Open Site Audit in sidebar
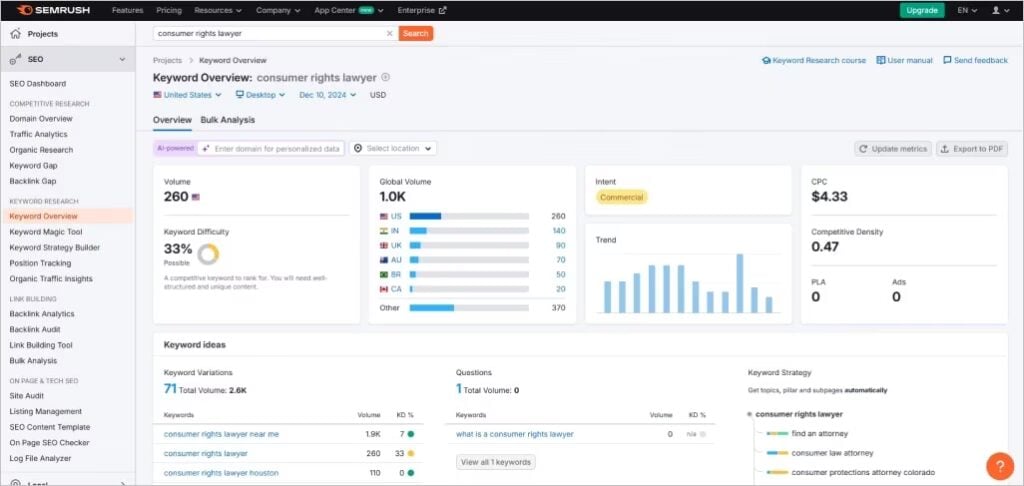Viewport: 1024px width, 486px height. pyautogui.click(x=27, y=396)
